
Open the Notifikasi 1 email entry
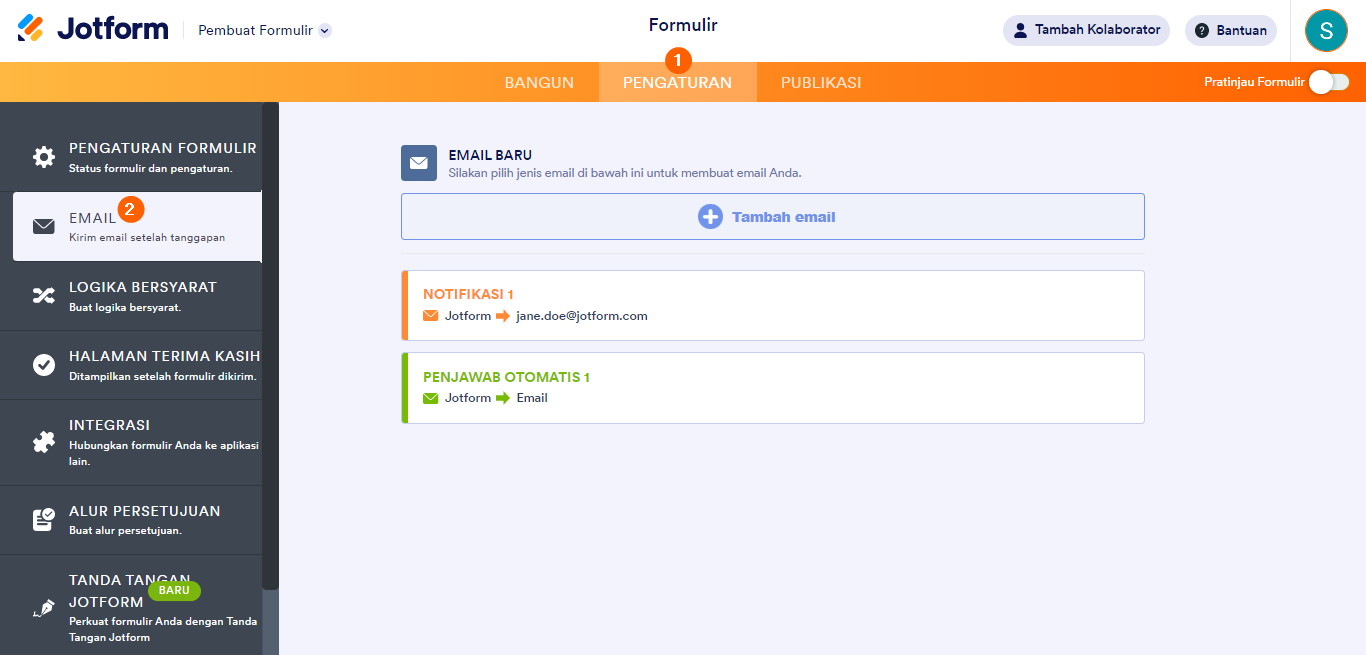(x=772, y=305)
